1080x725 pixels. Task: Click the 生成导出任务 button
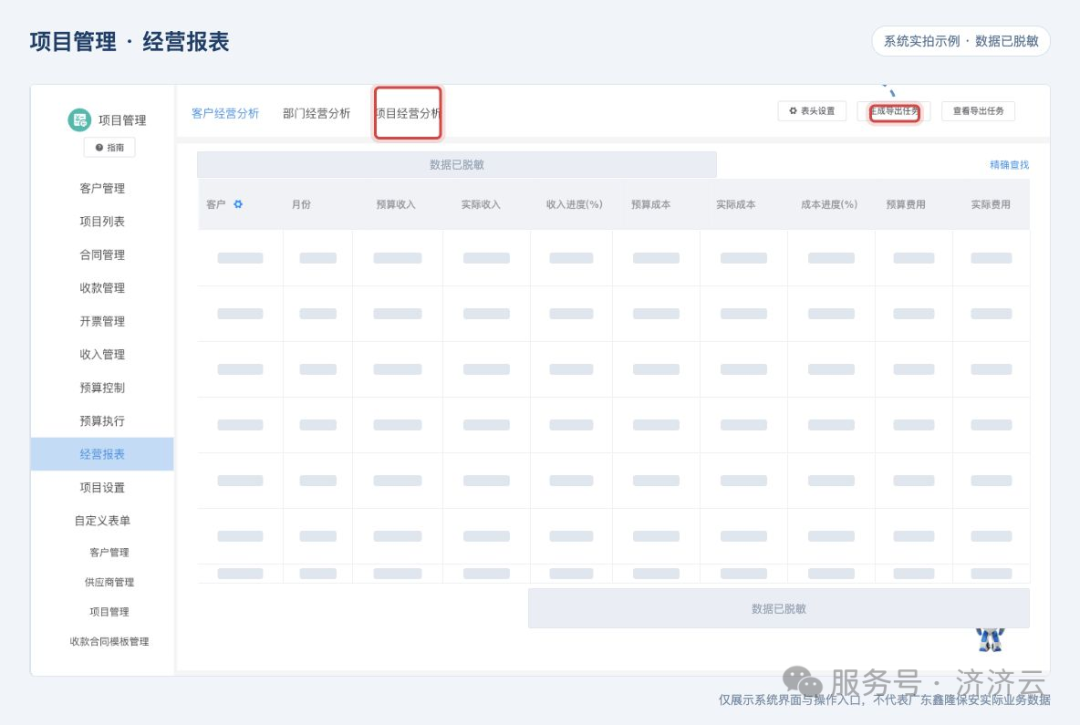pyautogui.click(x=894, y=111)
